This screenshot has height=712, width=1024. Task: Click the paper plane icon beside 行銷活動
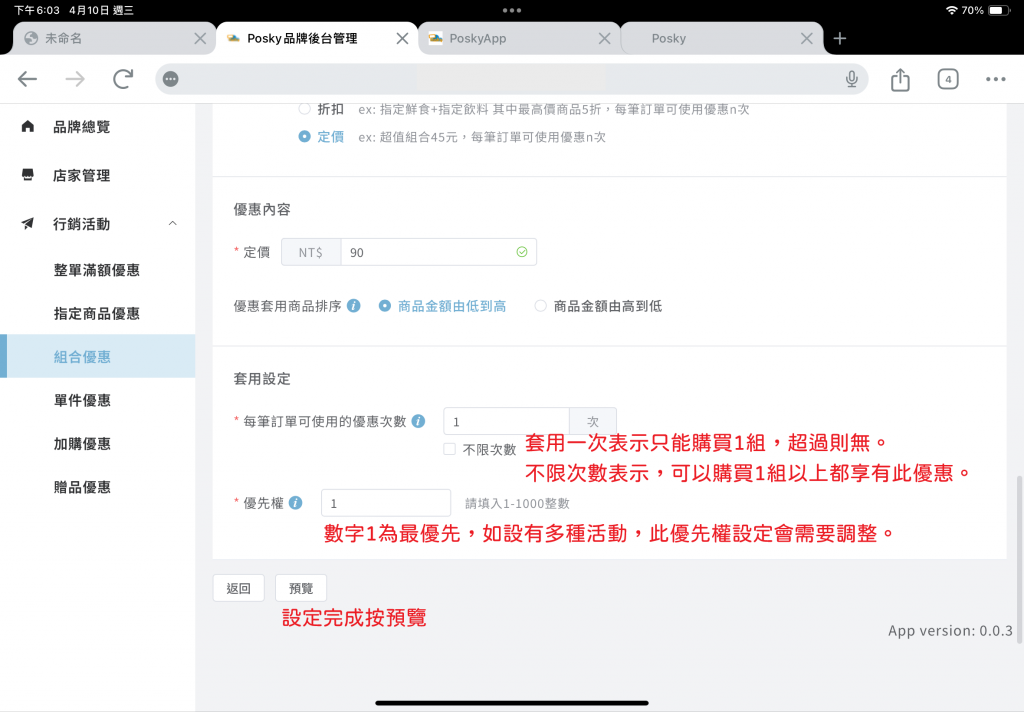[27, 223]
